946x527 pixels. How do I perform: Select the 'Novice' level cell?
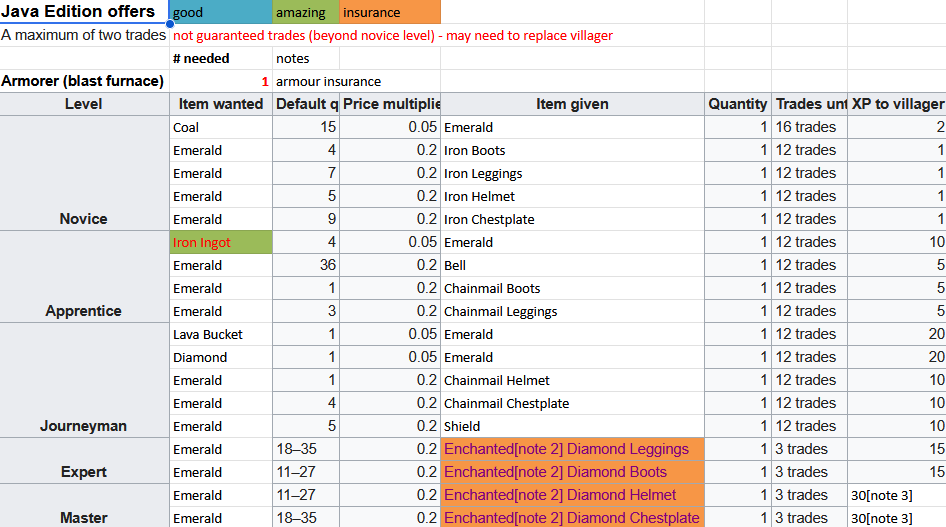84,173
